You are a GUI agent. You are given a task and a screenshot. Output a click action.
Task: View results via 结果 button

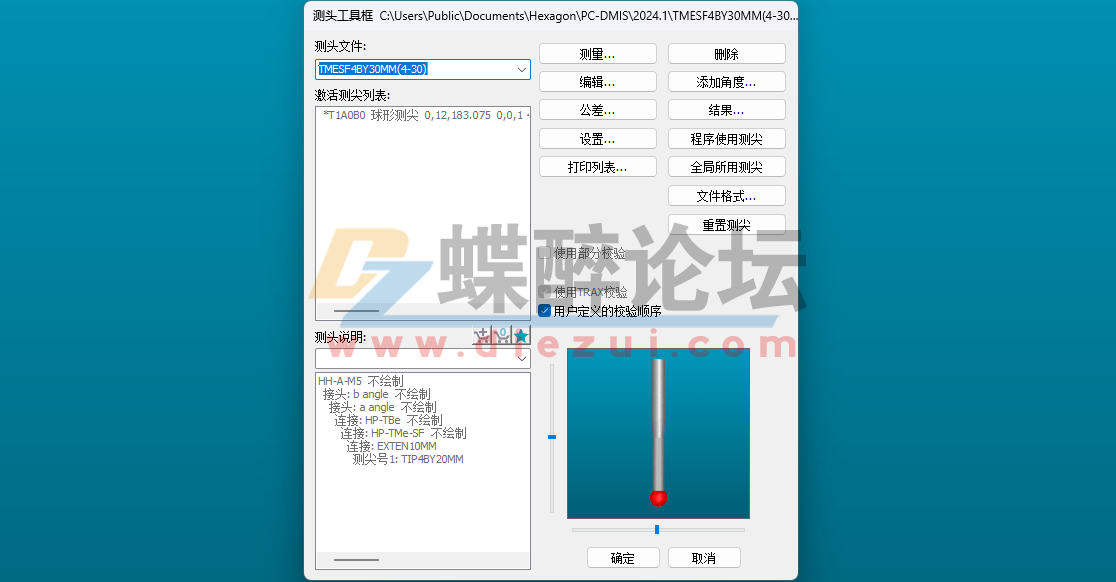point(726,109)
